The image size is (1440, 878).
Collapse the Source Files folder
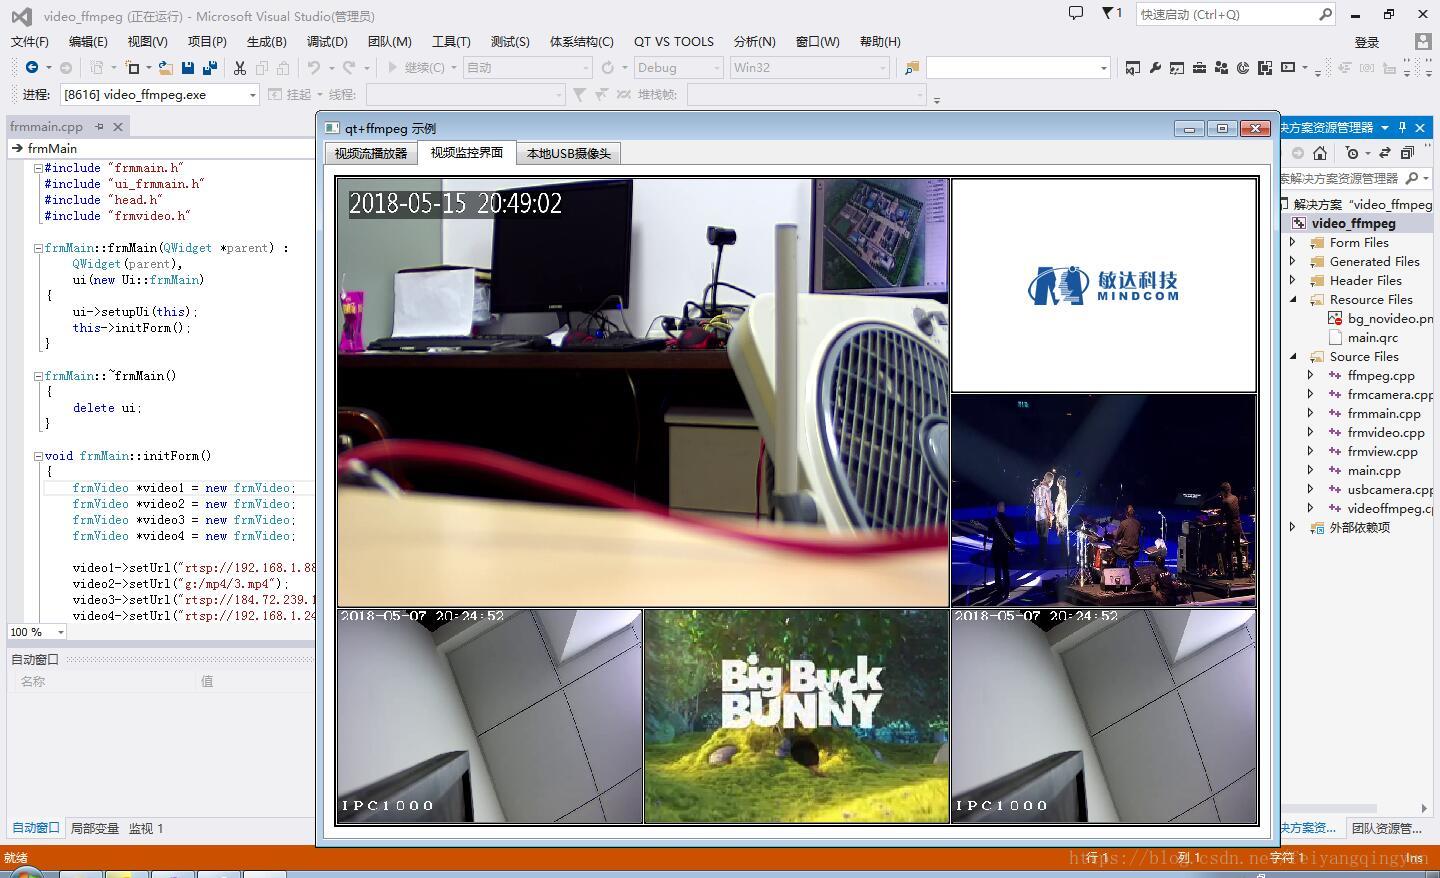coord(1292,356)
